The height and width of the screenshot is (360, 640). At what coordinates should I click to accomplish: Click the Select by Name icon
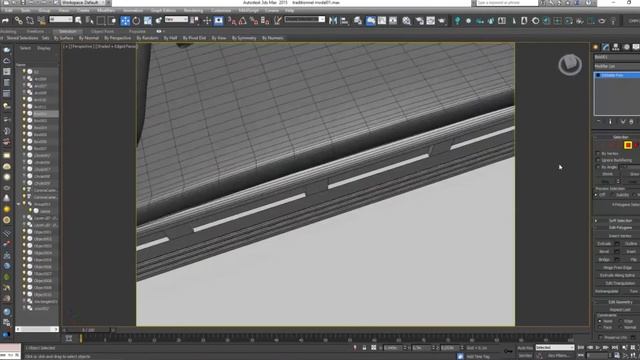pyautogui.click(x=90, y=20)
